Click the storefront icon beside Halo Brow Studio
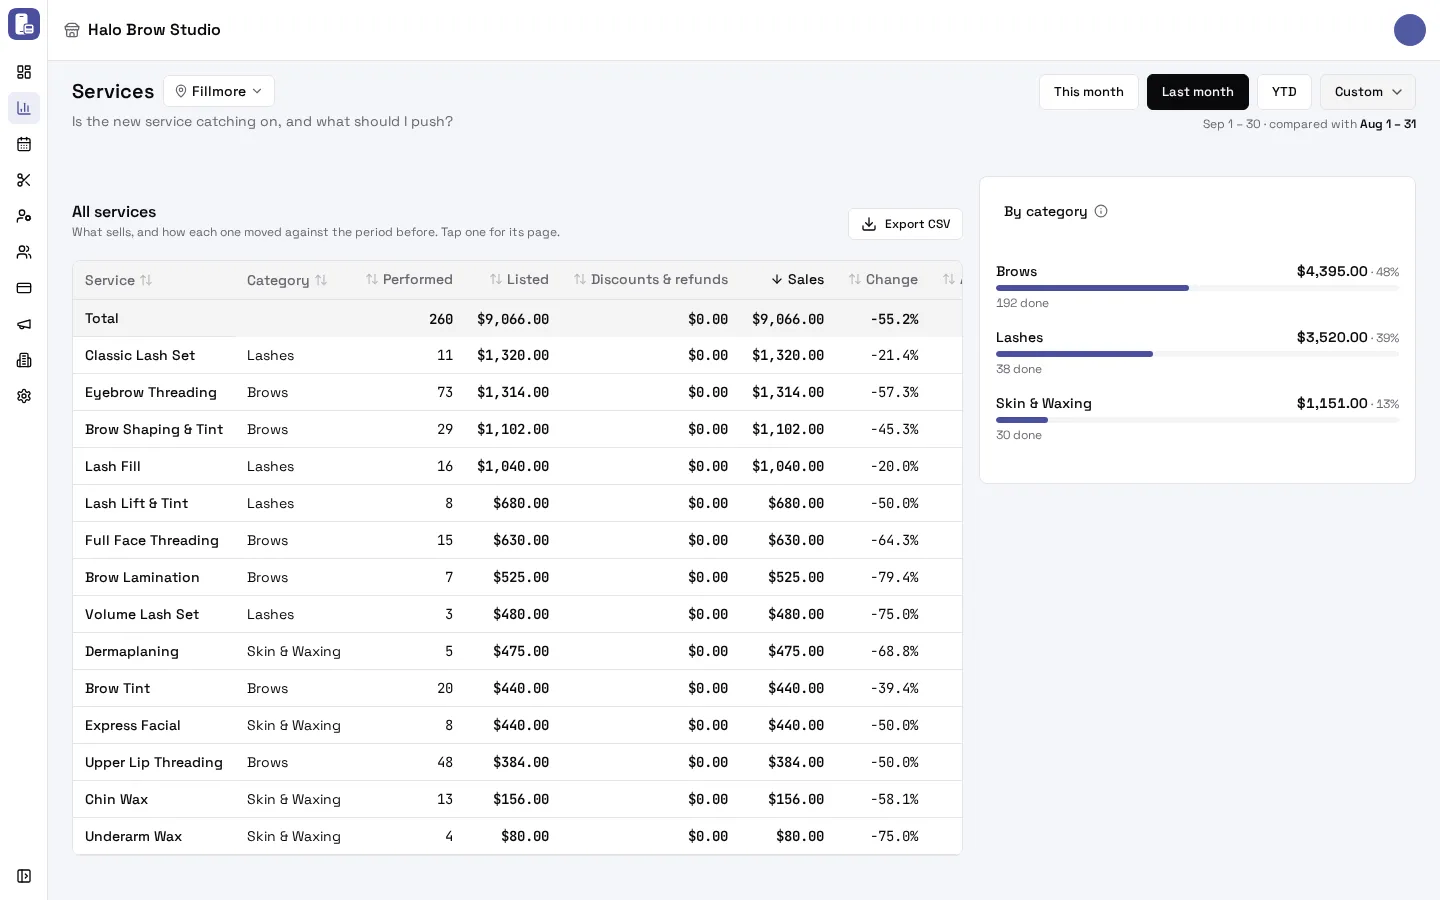The height and width of the screenshot is (900, 1440). click(x=72, y=30)
